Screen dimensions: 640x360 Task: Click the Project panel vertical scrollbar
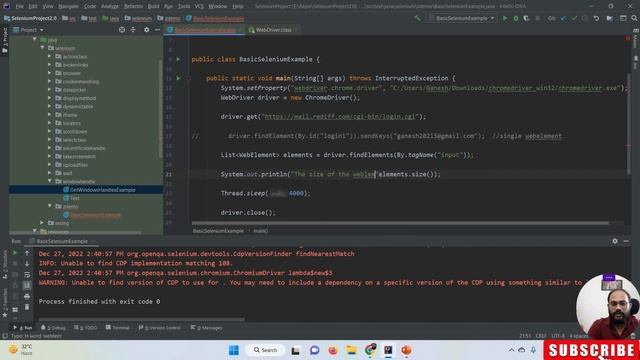pyautogui.click(x=161, y=110)
